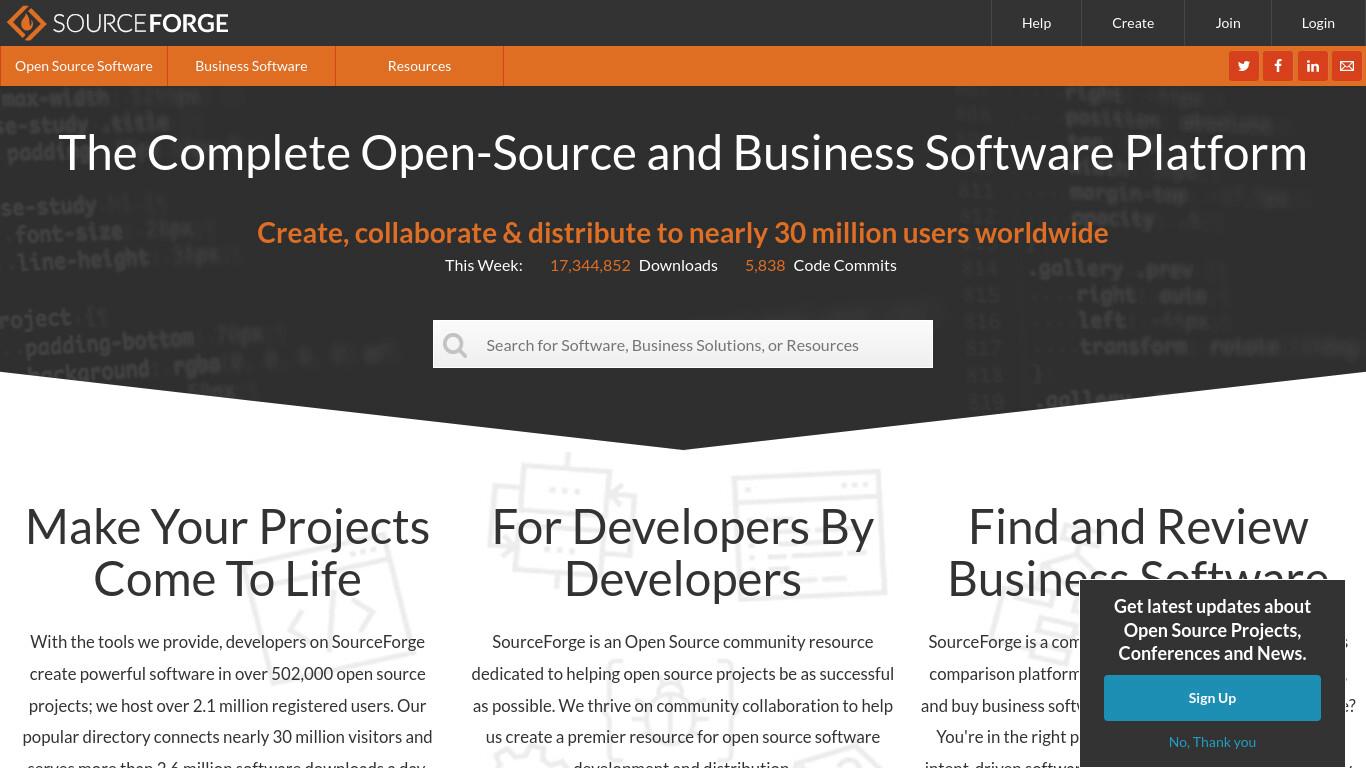Open the Create link in header
This screenshot has height=768, width=1366.
coord(1133,23)
